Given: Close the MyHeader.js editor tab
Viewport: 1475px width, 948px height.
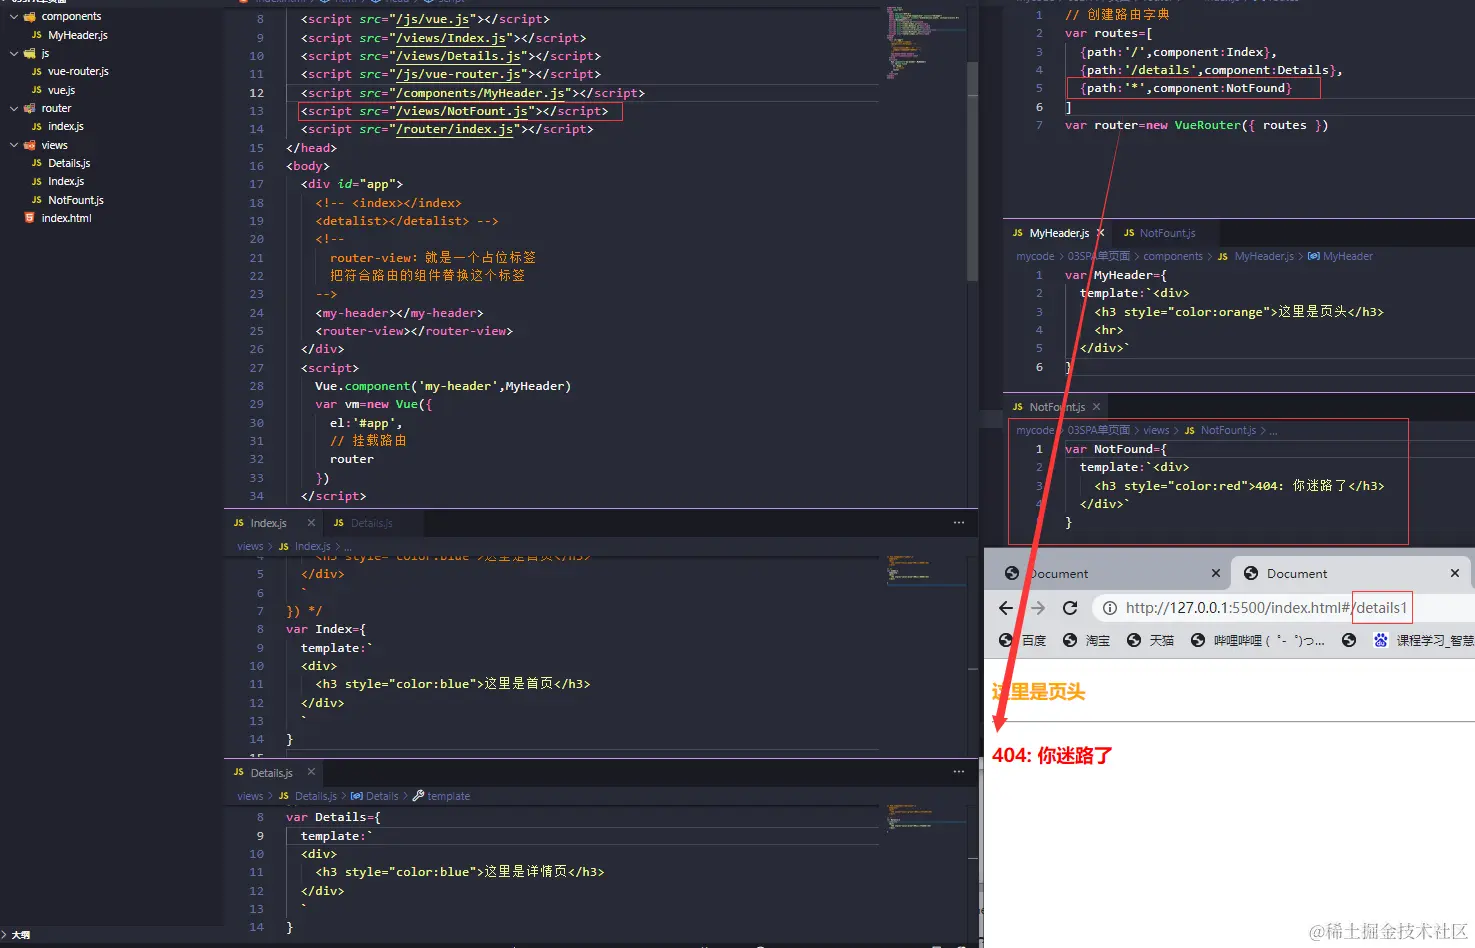Looking at the screenshot, I should pos(1100,233).
